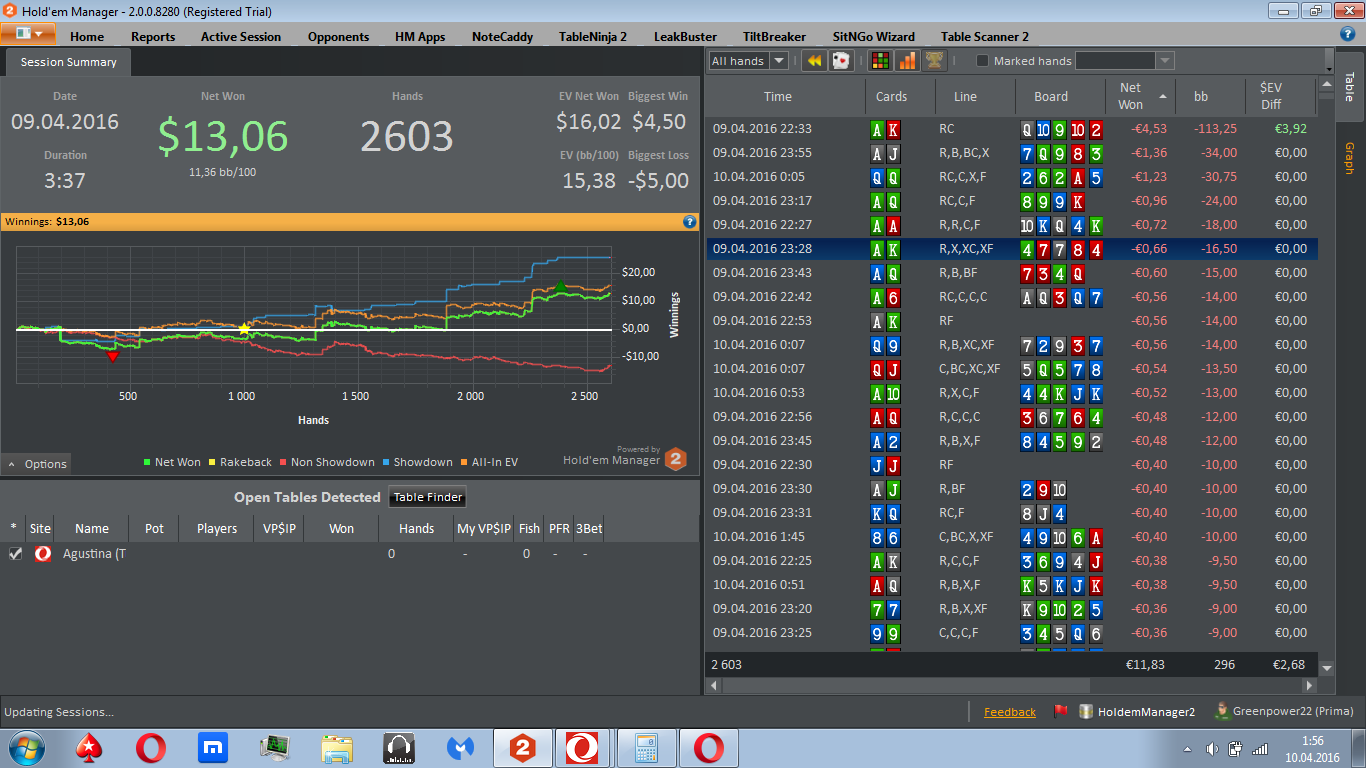Sort by the $EV Diff column header
1366x768 pixels.
coord(1281,97)
